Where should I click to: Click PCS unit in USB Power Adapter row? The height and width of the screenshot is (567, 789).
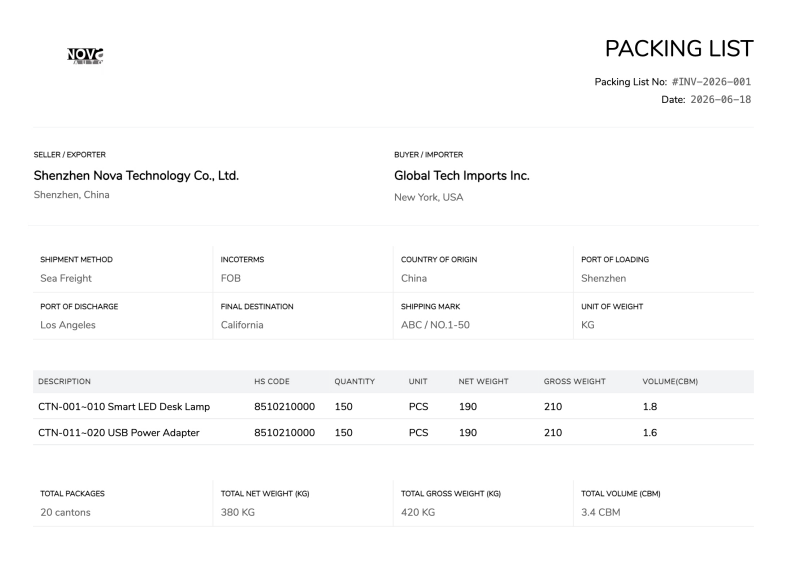[x=418, y=433]
